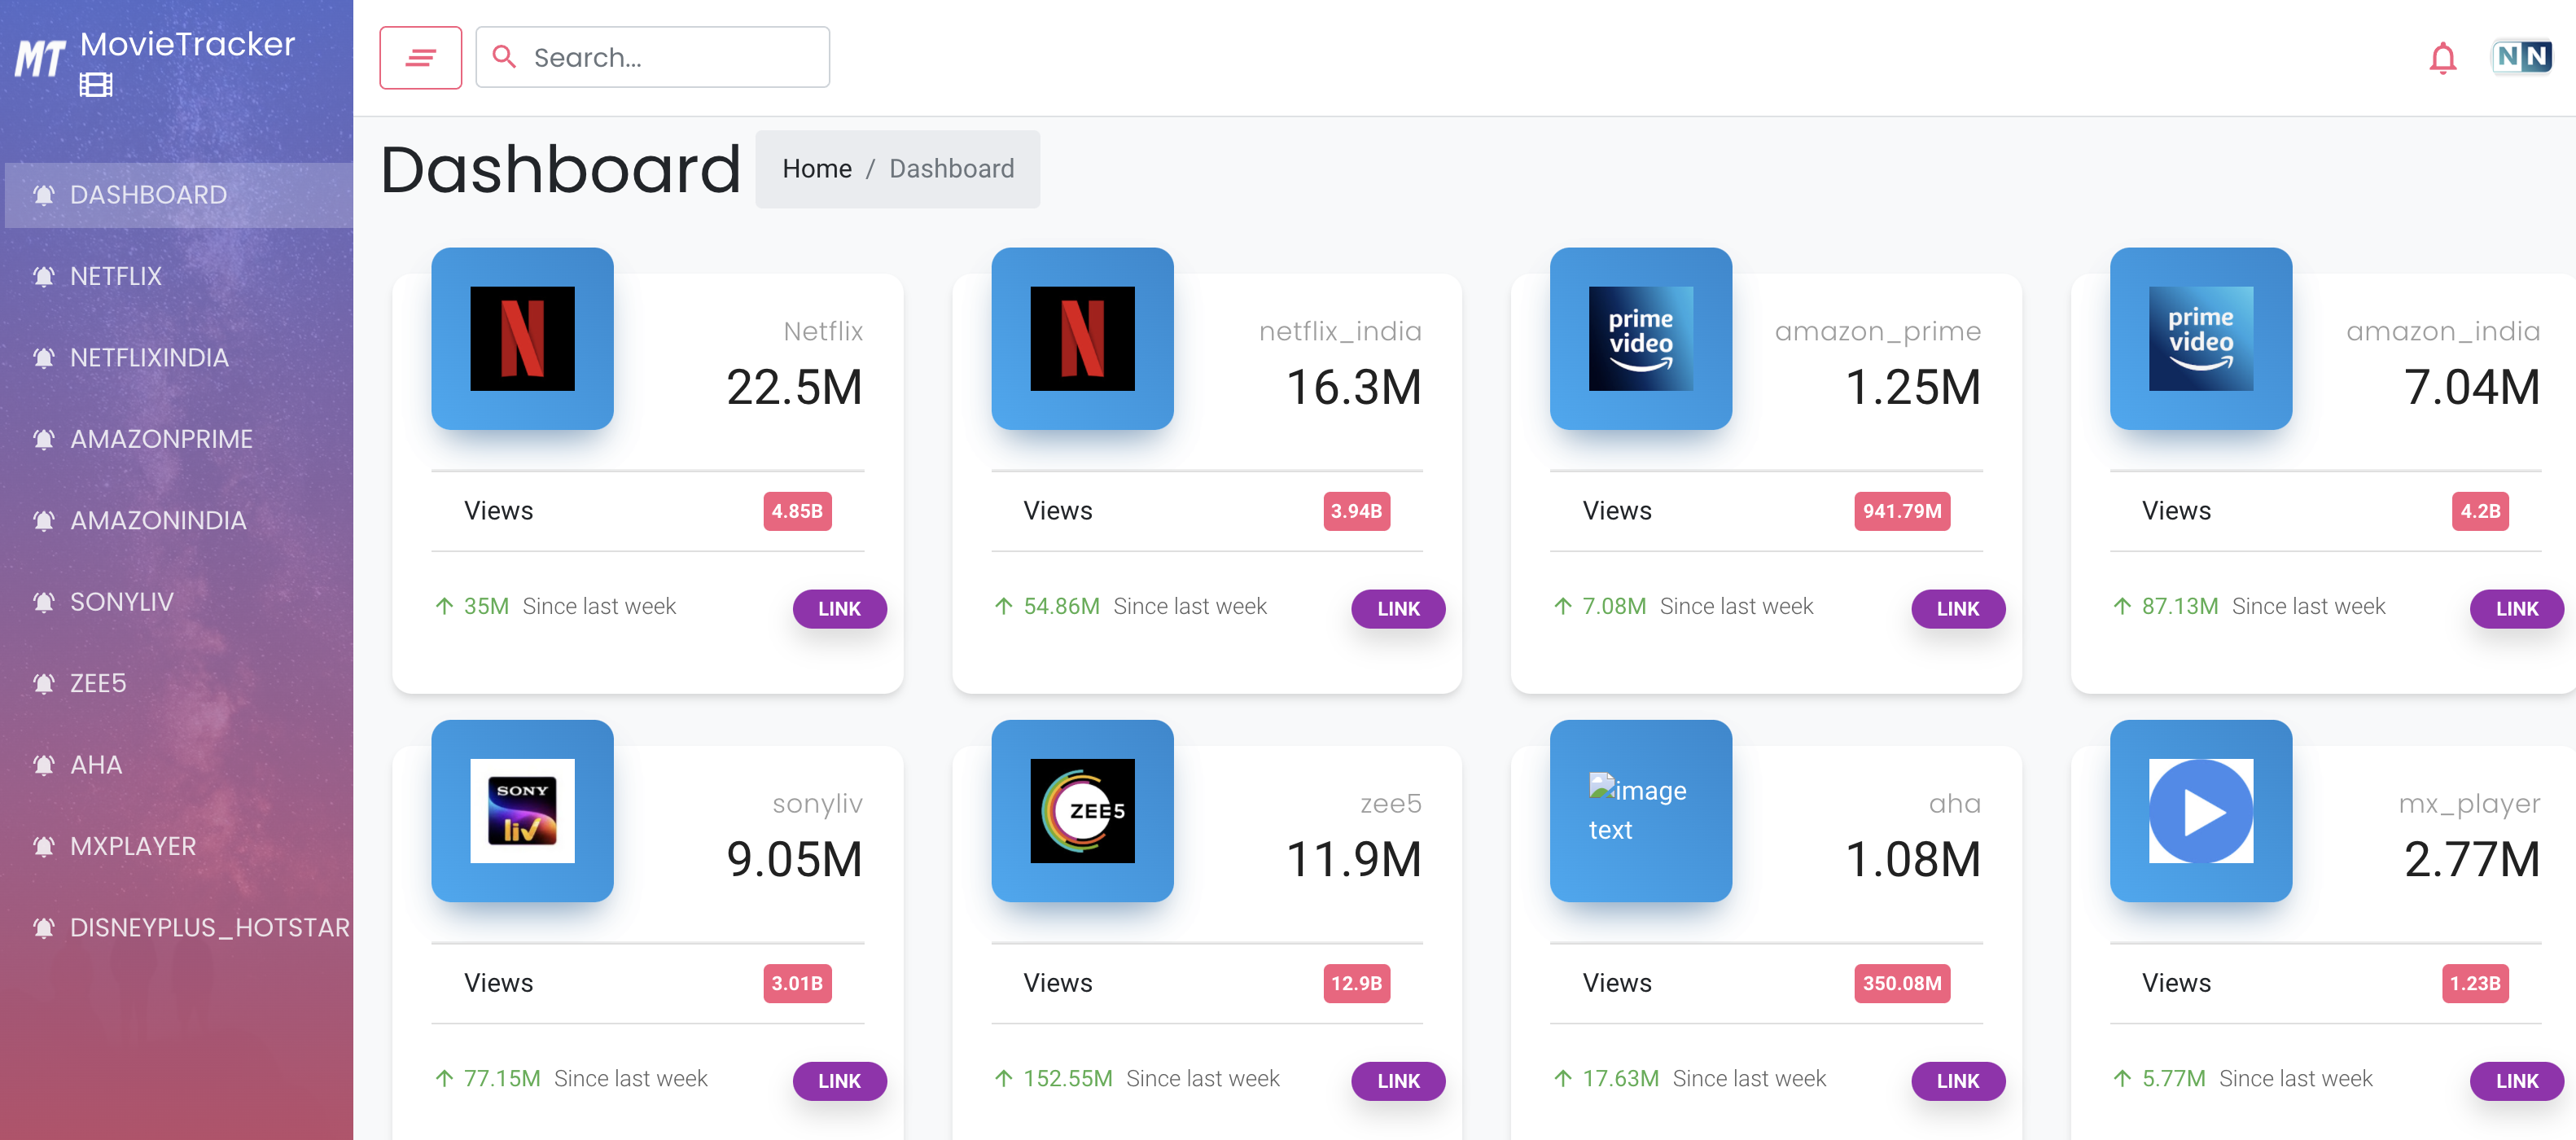
Task: Click the 3.94B views badge
Action: coord(1356,511)
